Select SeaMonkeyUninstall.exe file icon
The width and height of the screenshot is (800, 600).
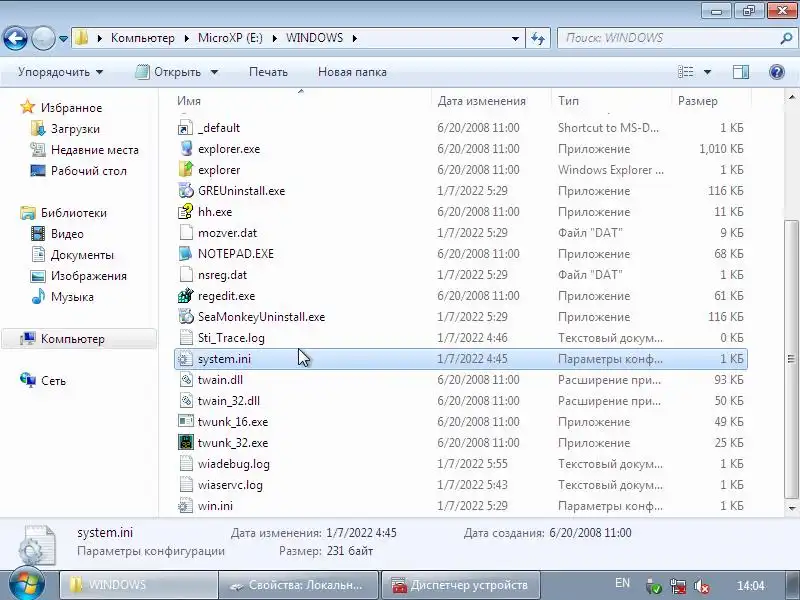185,316
